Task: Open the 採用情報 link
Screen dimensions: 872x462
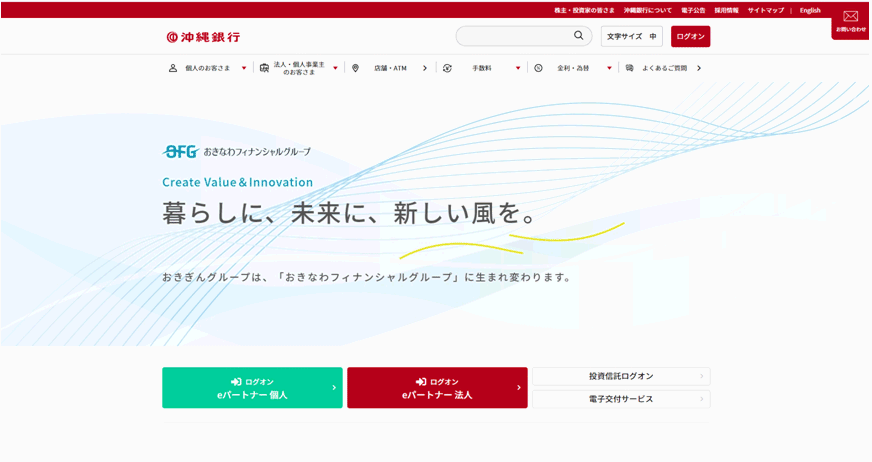Action: click(x=726, y=11)
